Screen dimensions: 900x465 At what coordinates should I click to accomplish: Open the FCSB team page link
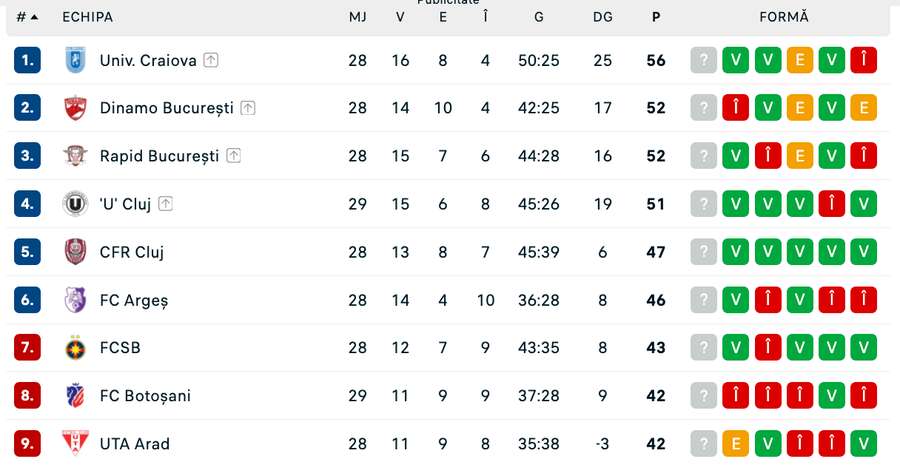coord(120,348)
